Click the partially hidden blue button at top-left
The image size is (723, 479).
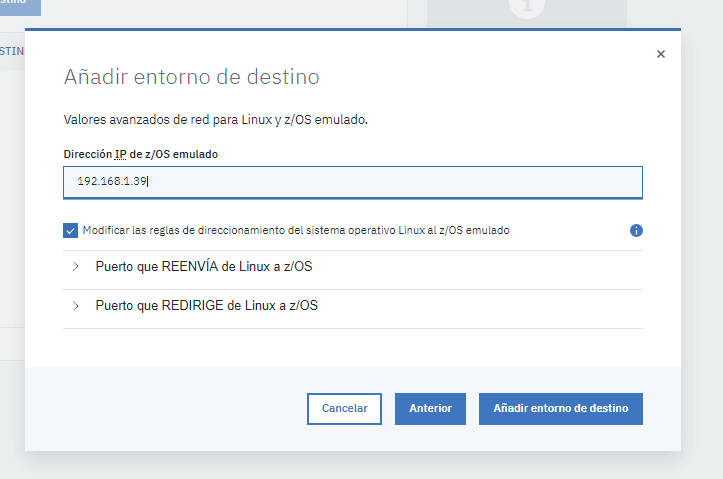tap(20, 6)
